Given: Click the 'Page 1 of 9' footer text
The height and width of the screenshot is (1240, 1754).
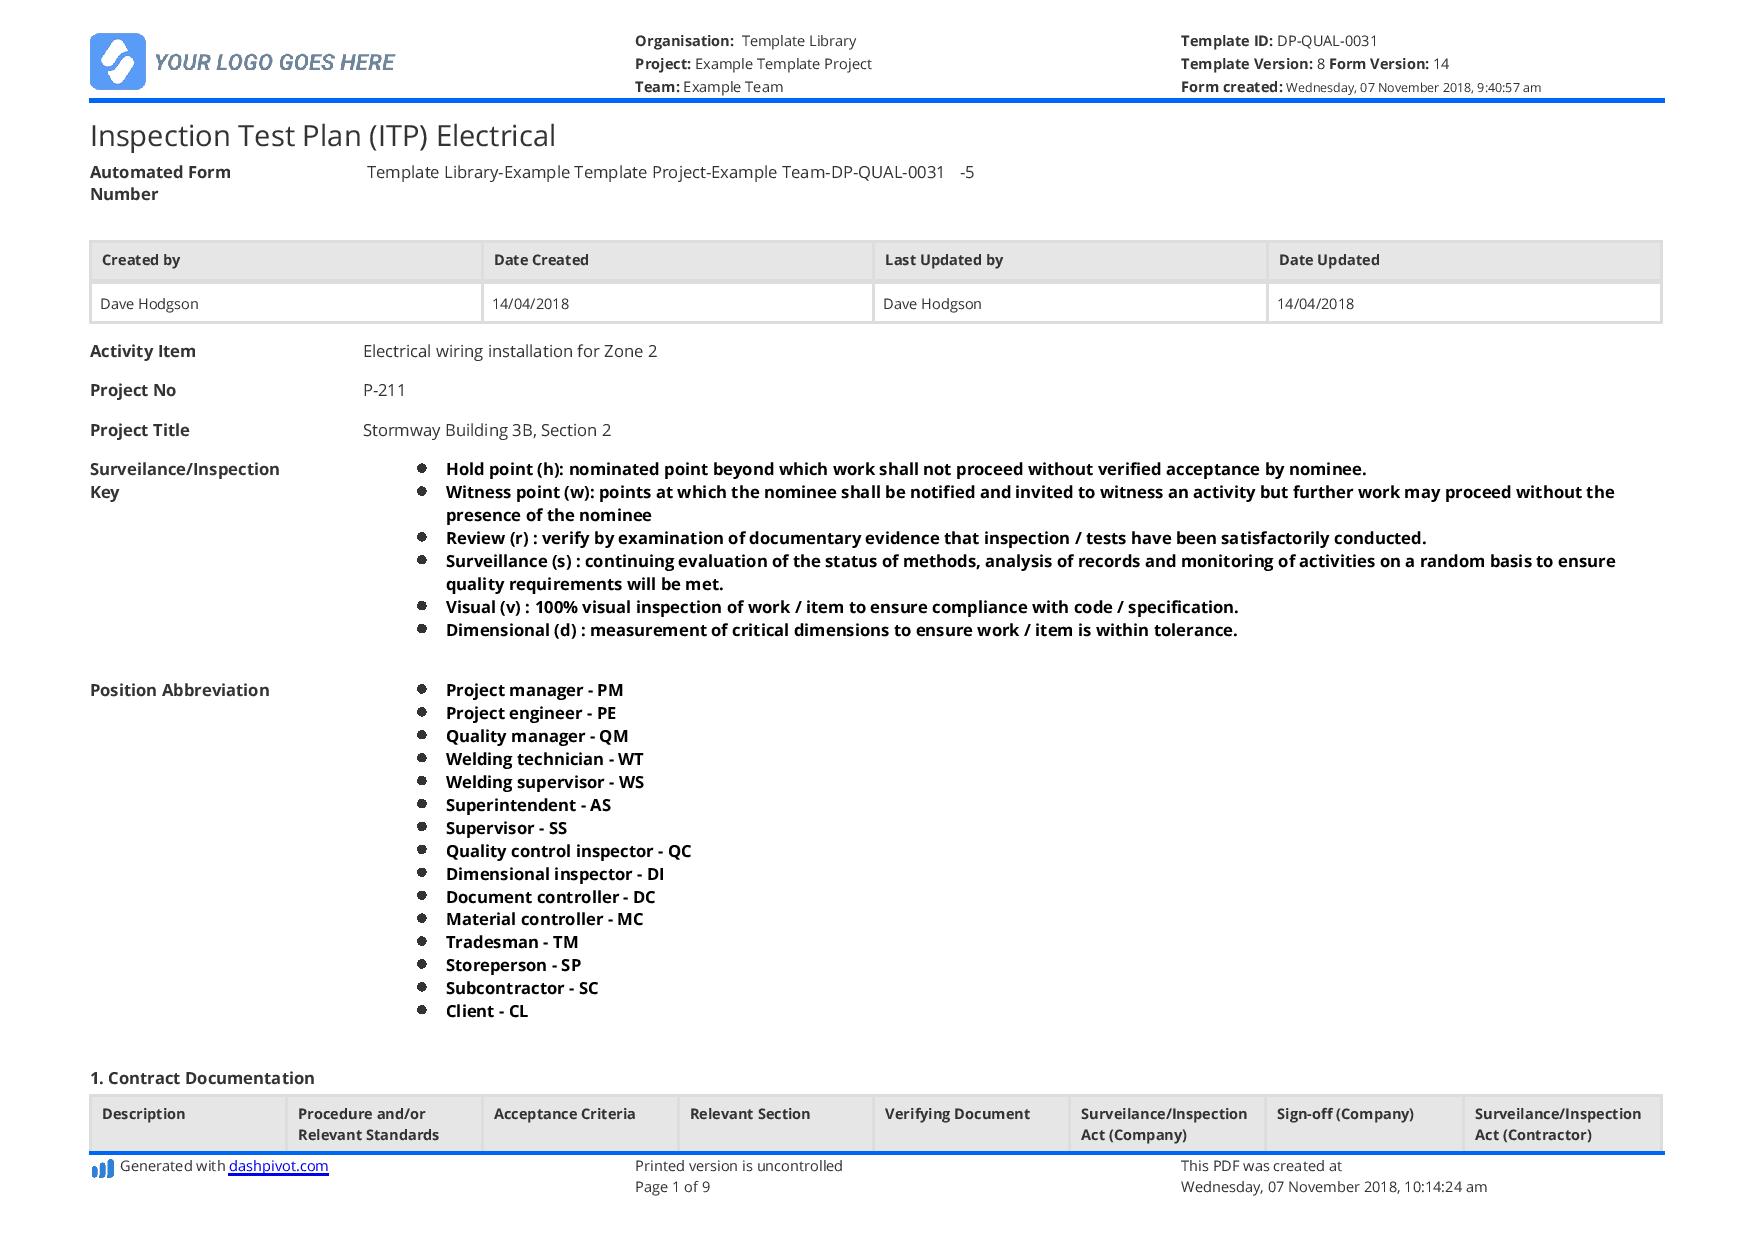Looking at the screenshot, I should [x=672, y=1187].
